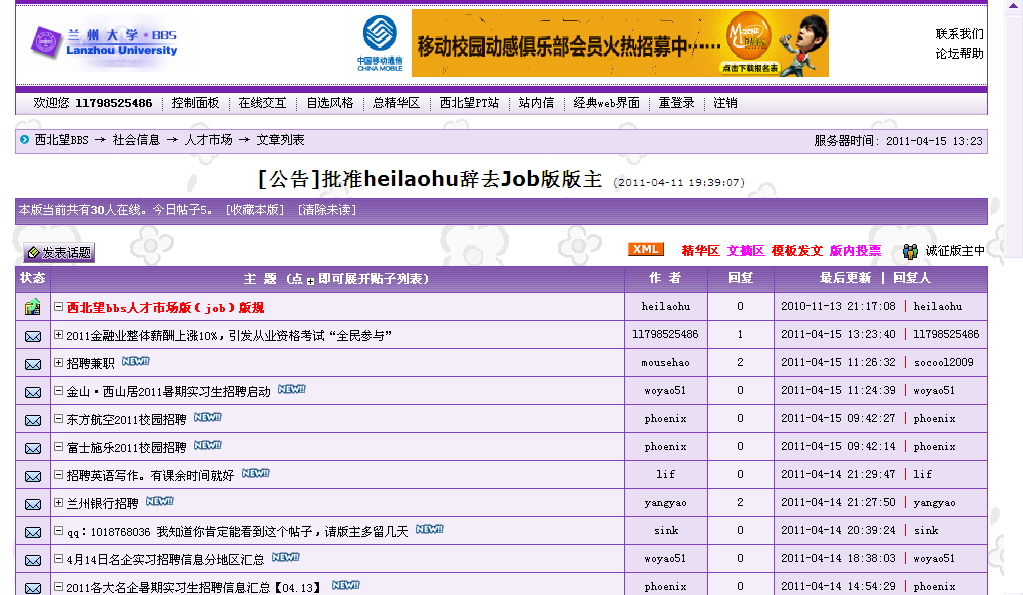
Task: Click the 诚征版主中 moderators icon
Action: (x=910, y=251)
